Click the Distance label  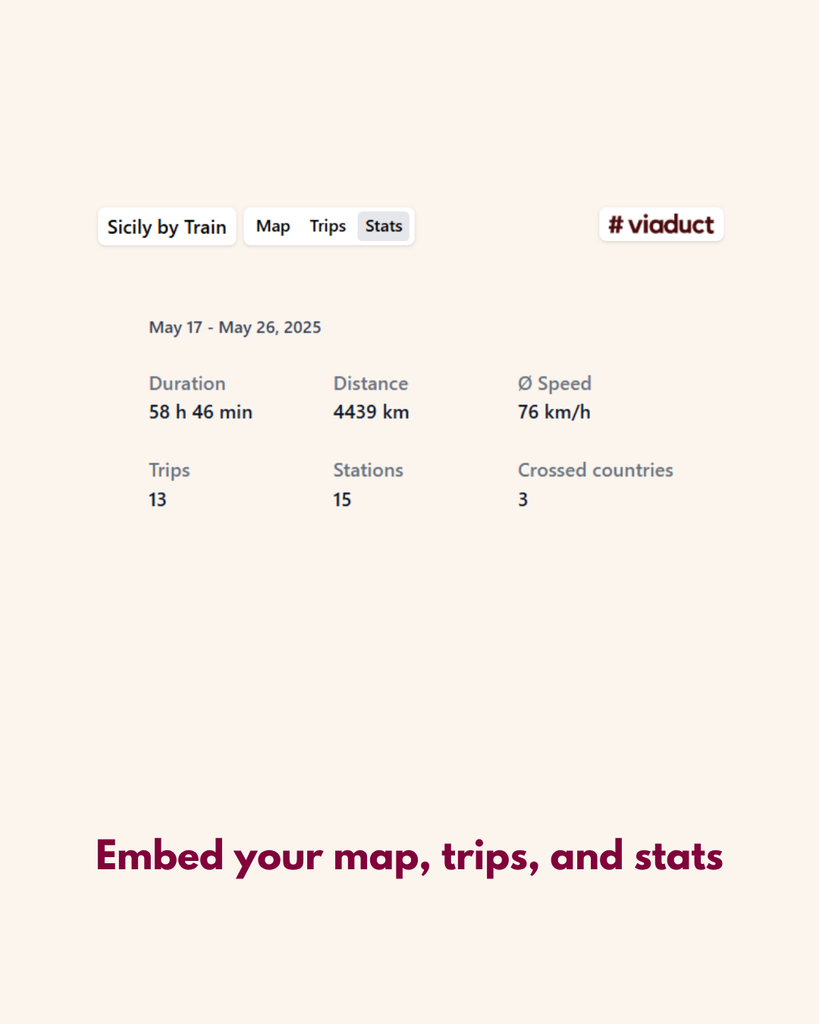[x=371, y=383]
